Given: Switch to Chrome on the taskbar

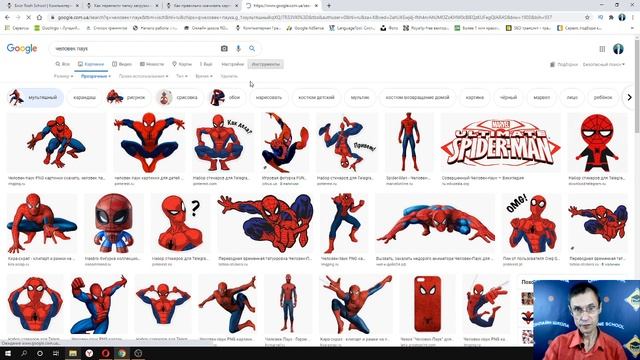Looking at the screenshot, I should tap(122, 353).
